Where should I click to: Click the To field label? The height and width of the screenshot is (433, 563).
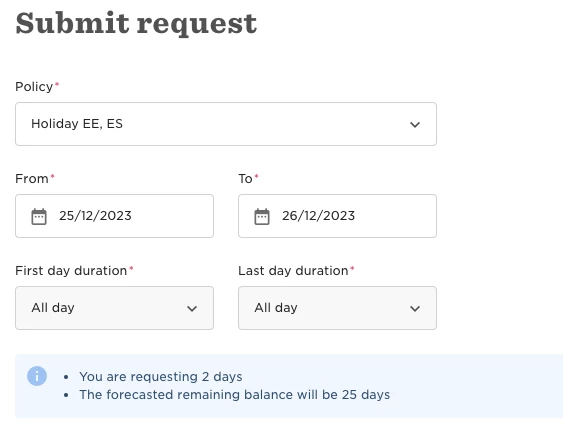pos(245,179)
